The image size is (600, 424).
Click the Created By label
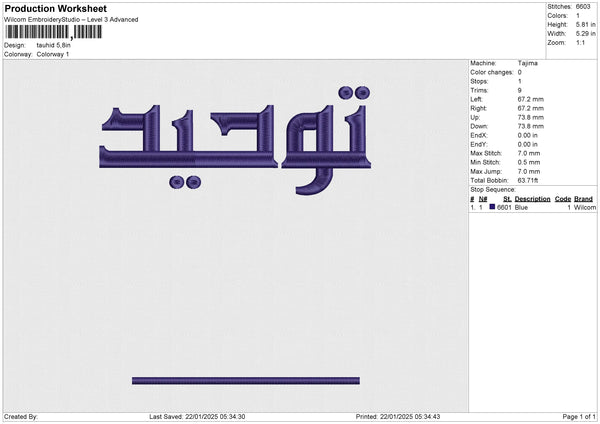tap(21, 417)
